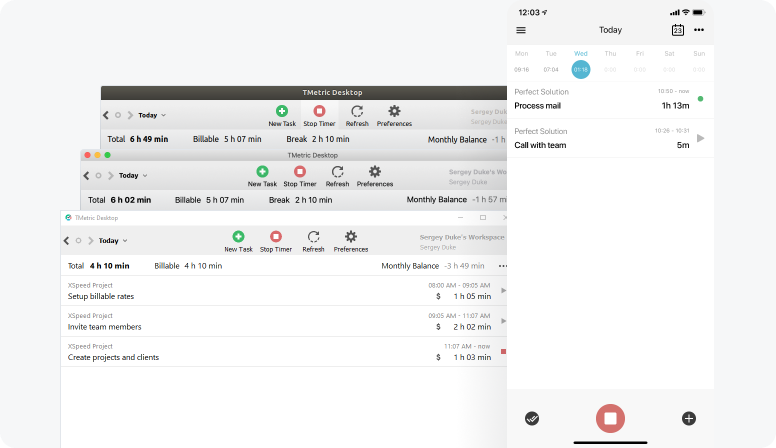
Task: Click New Task in the macOS TMetric window
Action: (x=262, y=176)
